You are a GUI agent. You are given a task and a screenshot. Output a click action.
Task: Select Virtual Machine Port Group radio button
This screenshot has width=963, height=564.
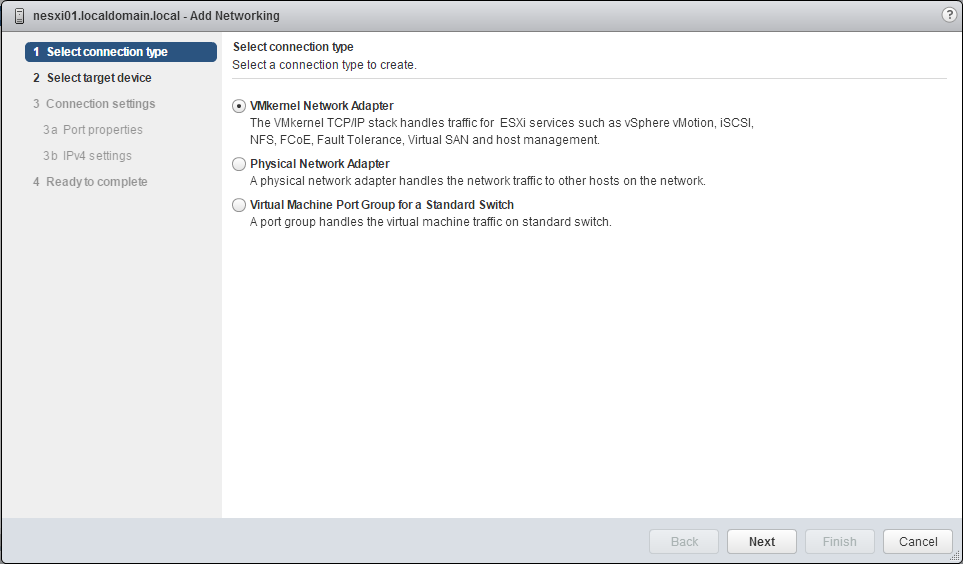(x=238, y=205)
